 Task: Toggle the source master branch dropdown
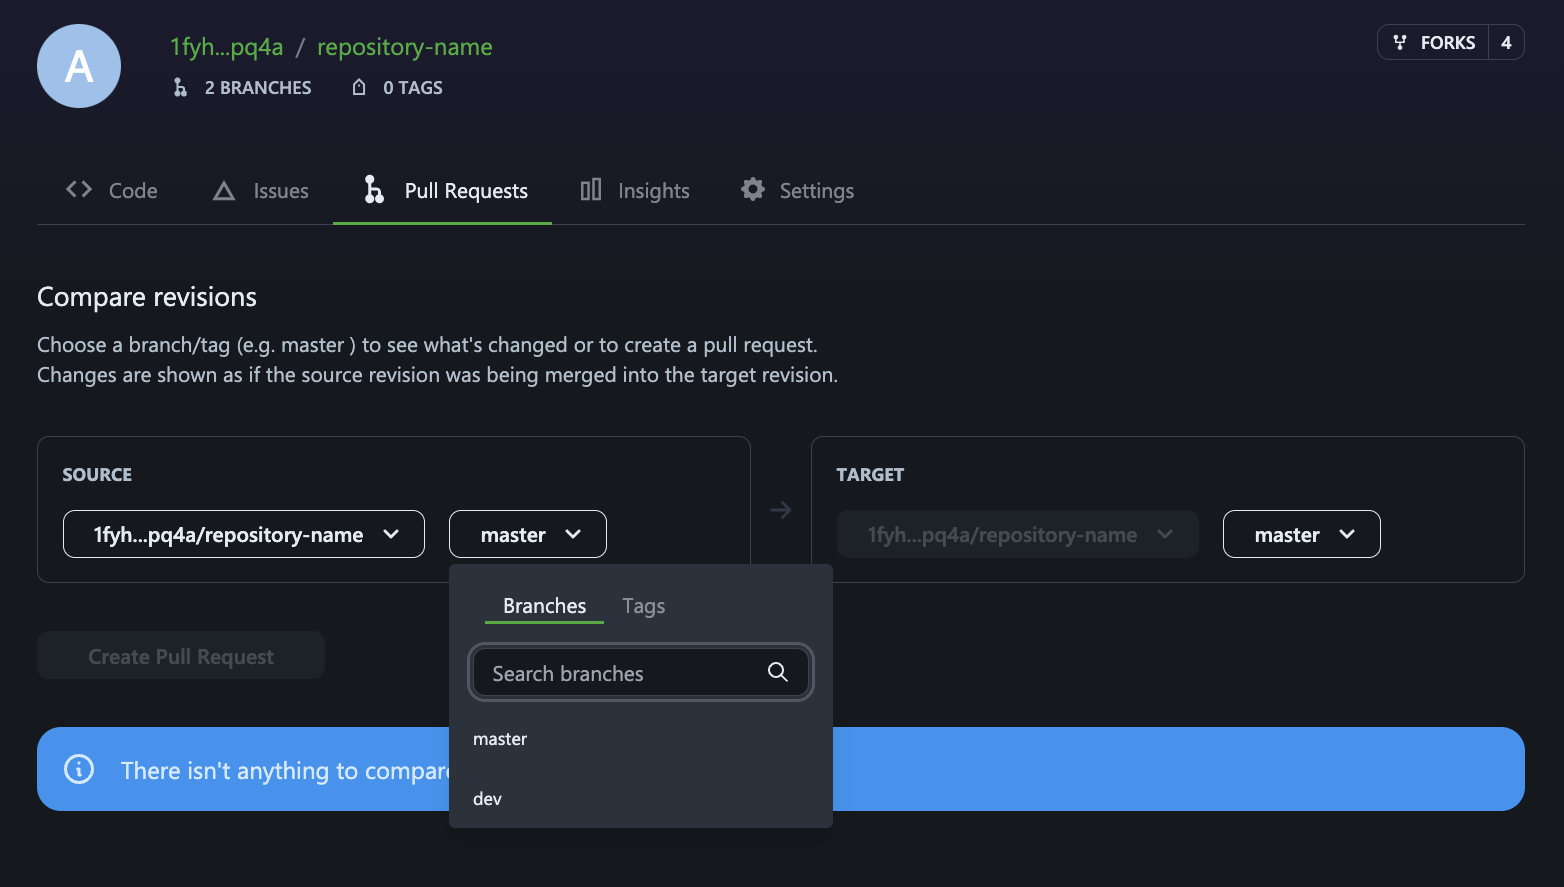[528, 534]
